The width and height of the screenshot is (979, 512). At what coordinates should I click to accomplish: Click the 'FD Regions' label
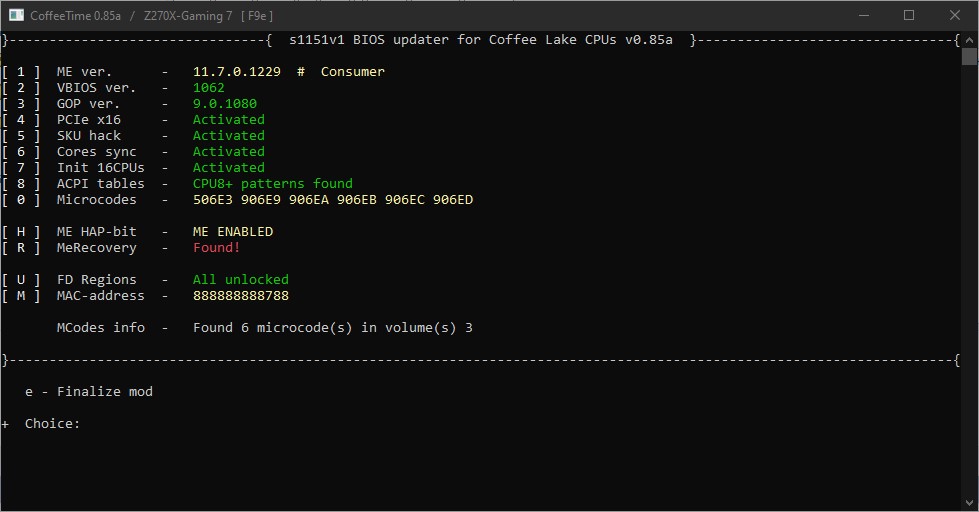tap(97, 280)
